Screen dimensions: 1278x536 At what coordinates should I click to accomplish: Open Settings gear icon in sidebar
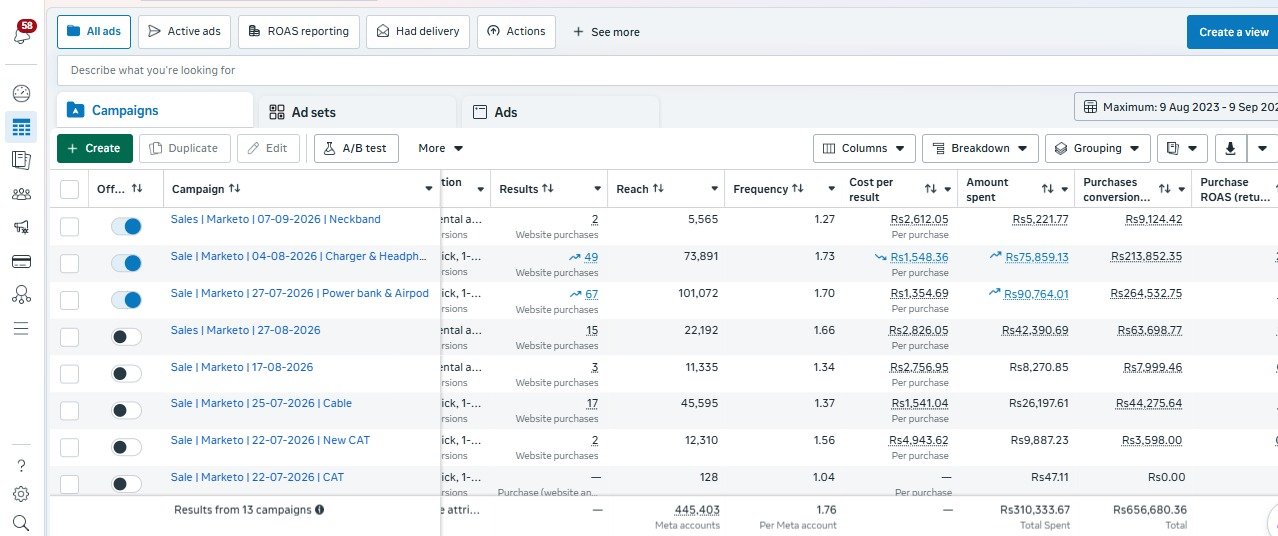point(21,493)
